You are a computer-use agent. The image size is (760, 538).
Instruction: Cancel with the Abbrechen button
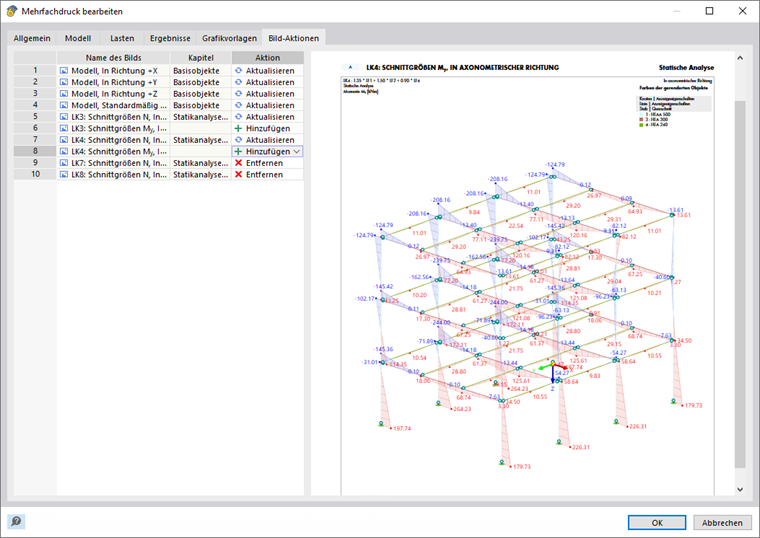coord(722,522)
